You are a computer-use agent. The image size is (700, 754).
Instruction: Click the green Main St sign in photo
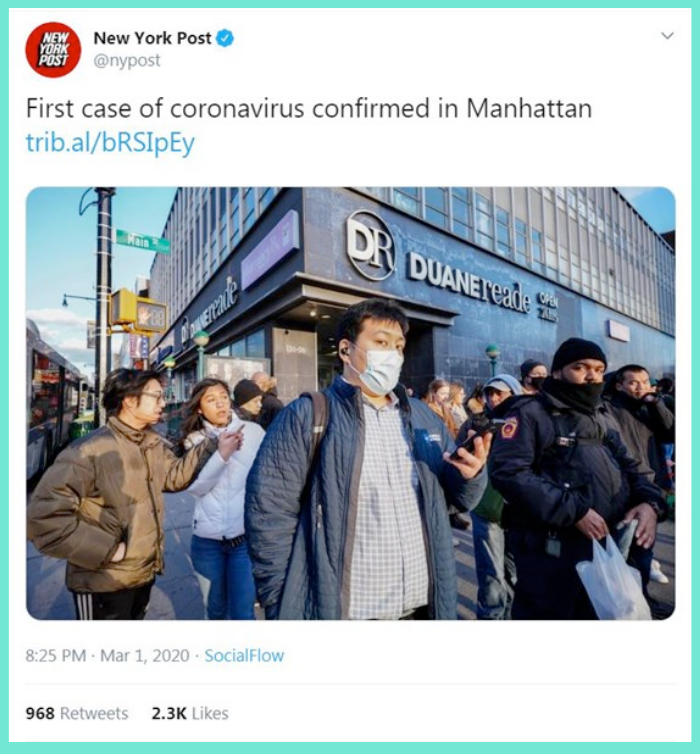coord(143,241)
